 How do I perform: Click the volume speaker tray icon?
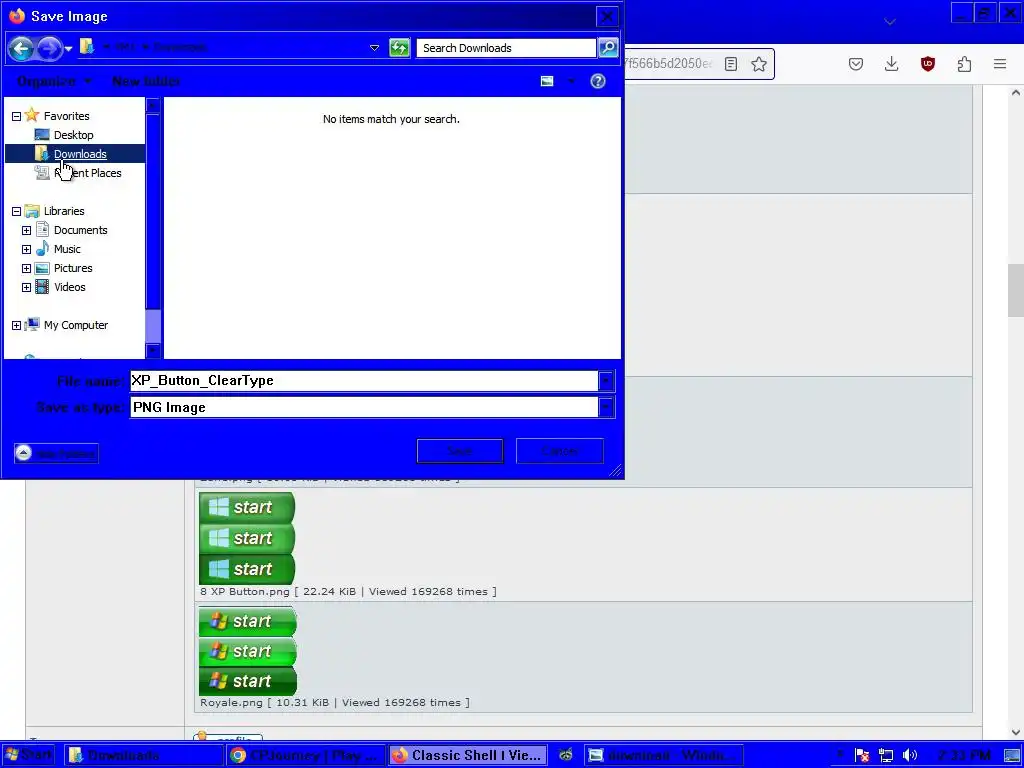(910, 756)
